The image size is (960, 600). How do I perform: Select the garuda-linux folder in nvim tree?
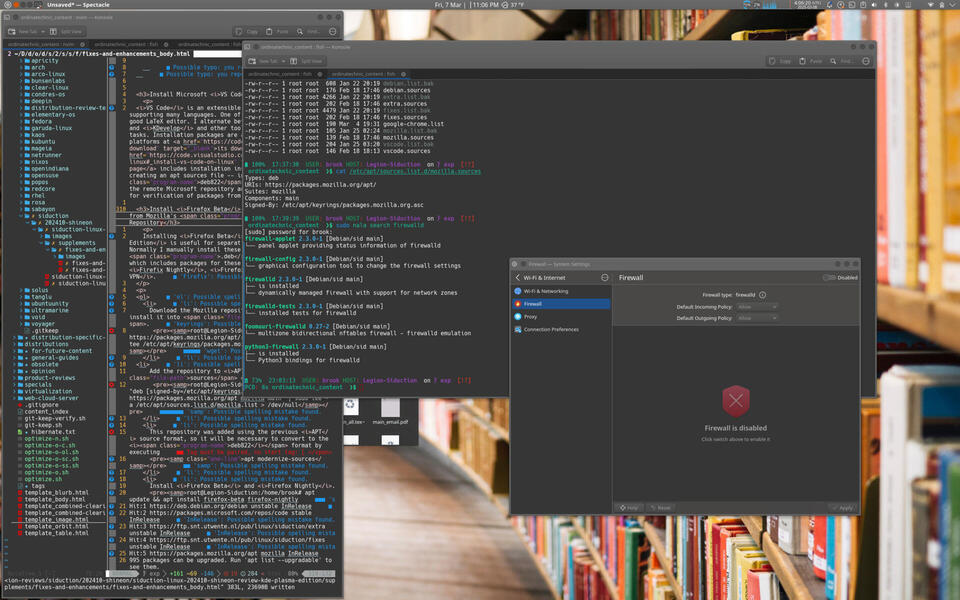click(x=46, y=128)
